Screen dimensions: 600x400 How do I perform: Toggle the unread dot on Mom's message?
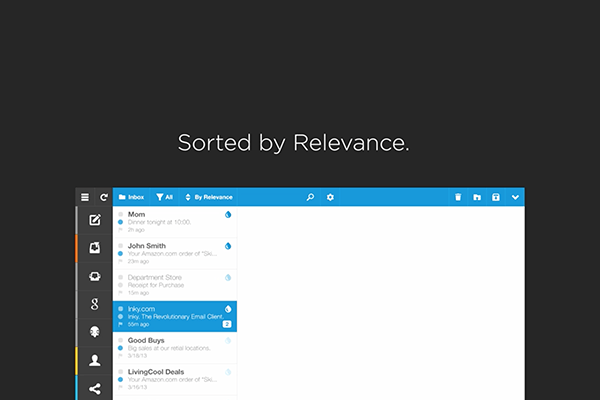pyautogui.click(x=121, y=222)
